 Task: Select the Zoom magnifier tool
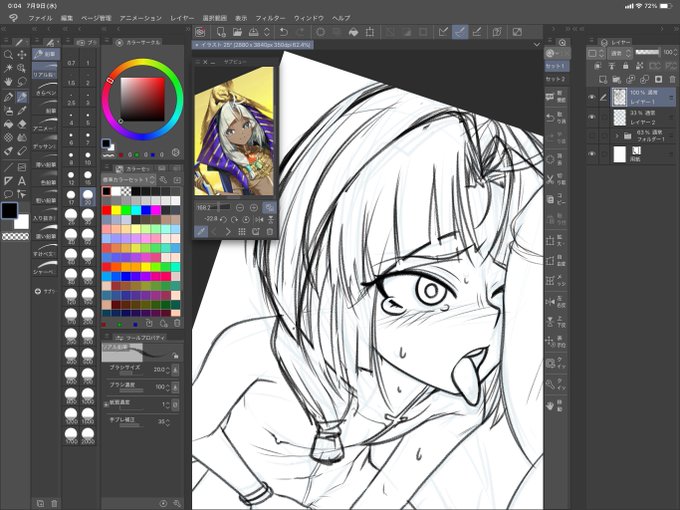[8, 55]
